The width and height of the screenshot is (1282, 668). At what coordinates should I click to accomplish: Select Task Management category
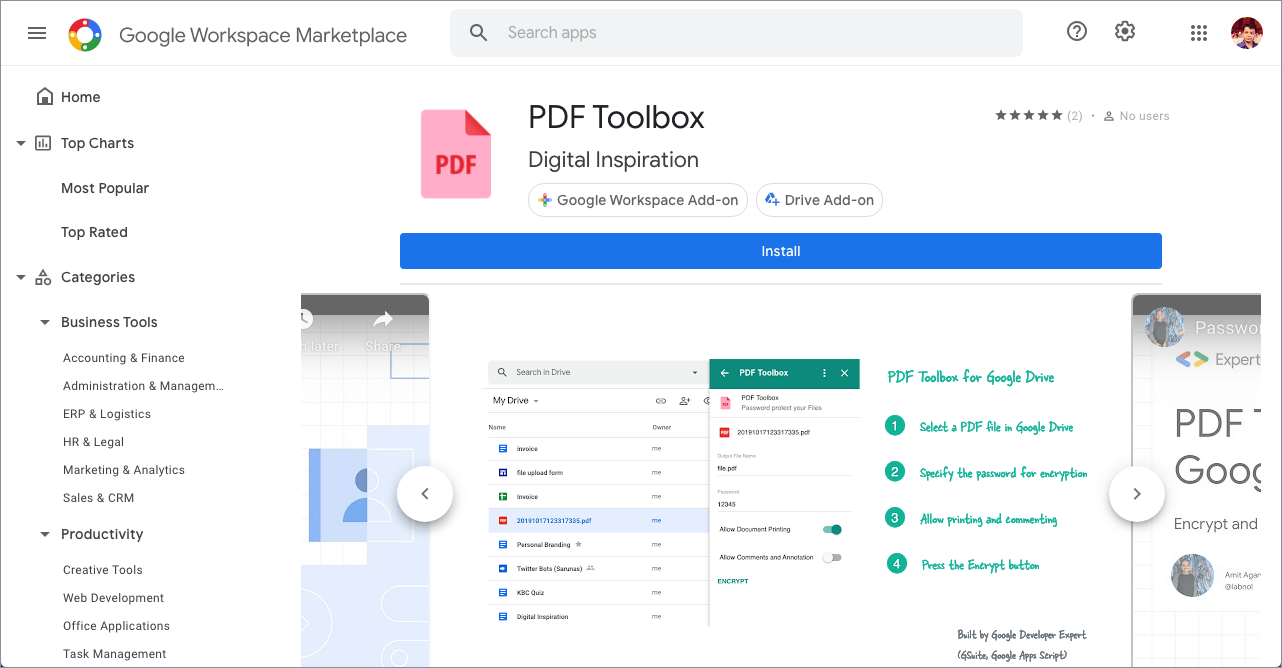click(x=115, y=654)
